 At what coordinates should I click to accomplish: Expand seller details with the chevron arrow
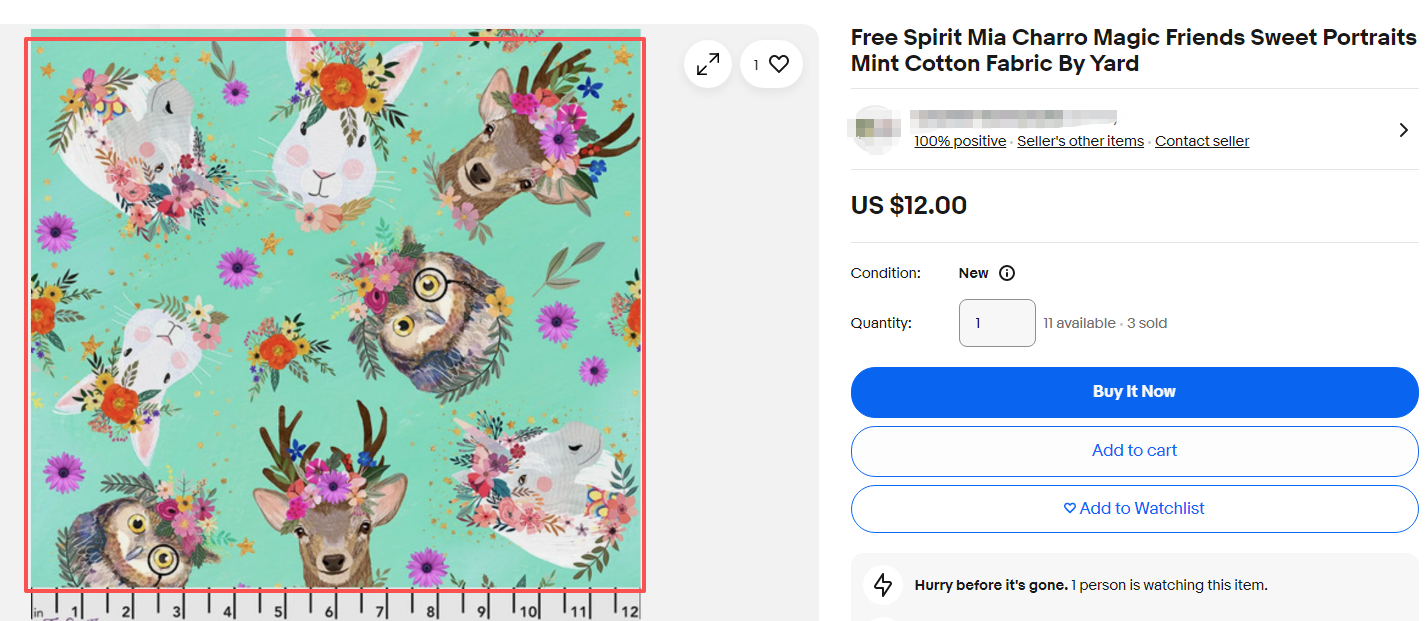pyautogui.click(x=1404, y=130)
